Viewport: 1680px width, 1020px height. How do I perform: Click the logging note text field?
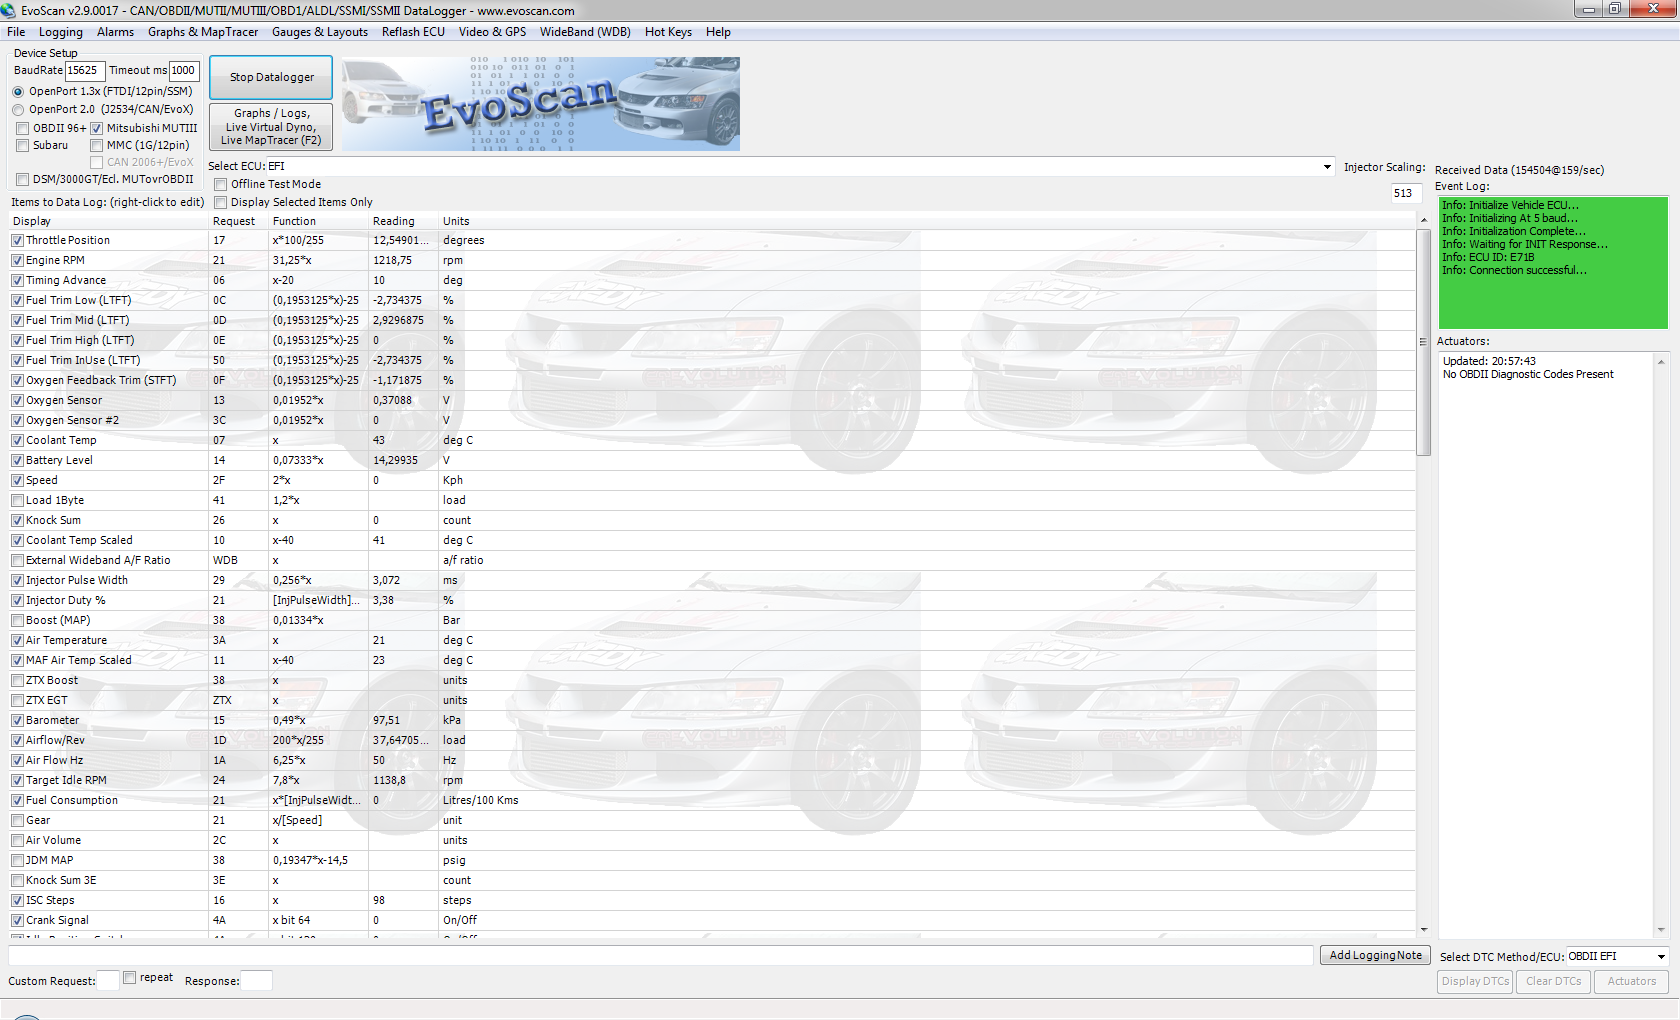(x=661, y=955)
